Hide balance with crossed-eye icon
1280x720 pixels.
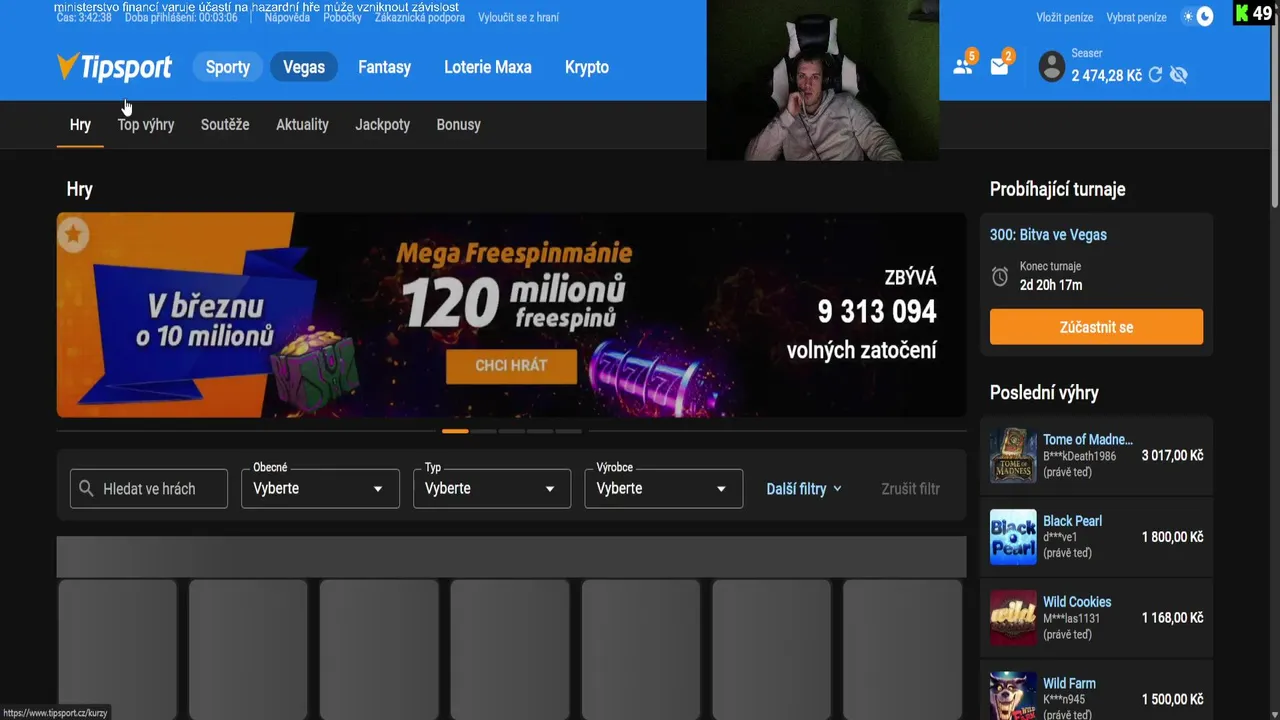click(x=1179, y=75)
